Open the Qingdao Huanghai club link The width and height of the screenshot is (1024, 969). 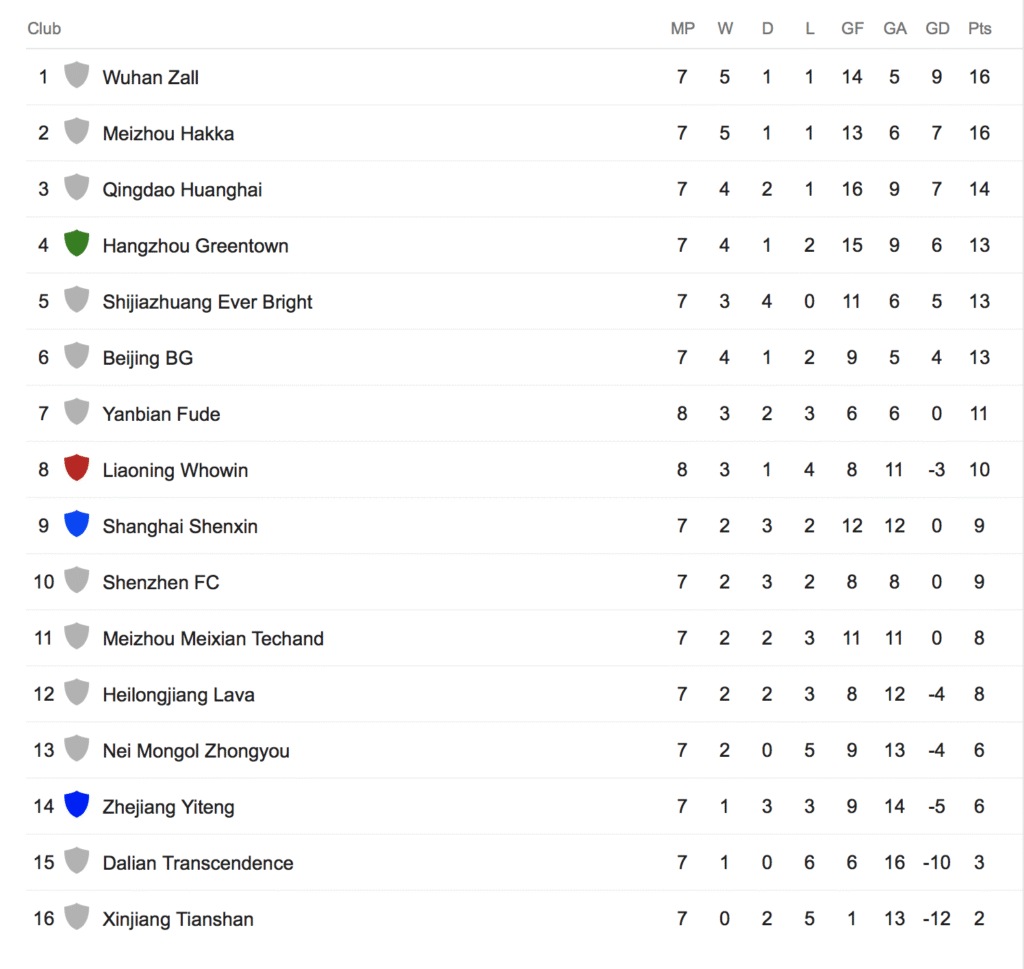[182, 190]
